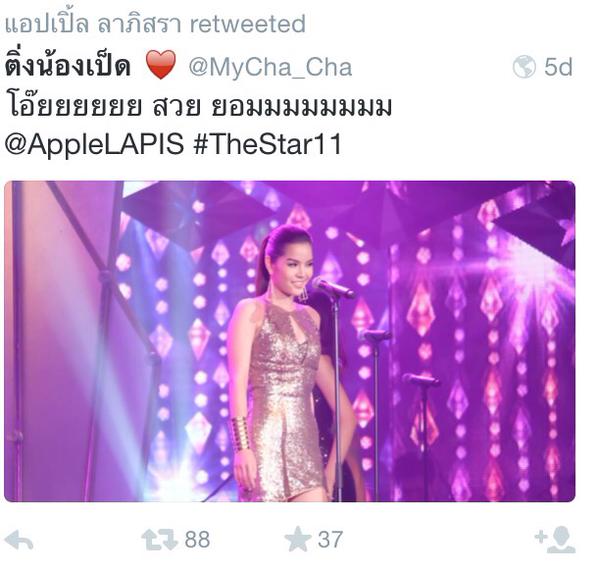Screen dimensions: 599x572
Task: Click the Thai tweet text โอ๊ยยยยยย สวย
Action: click(103, 107)
